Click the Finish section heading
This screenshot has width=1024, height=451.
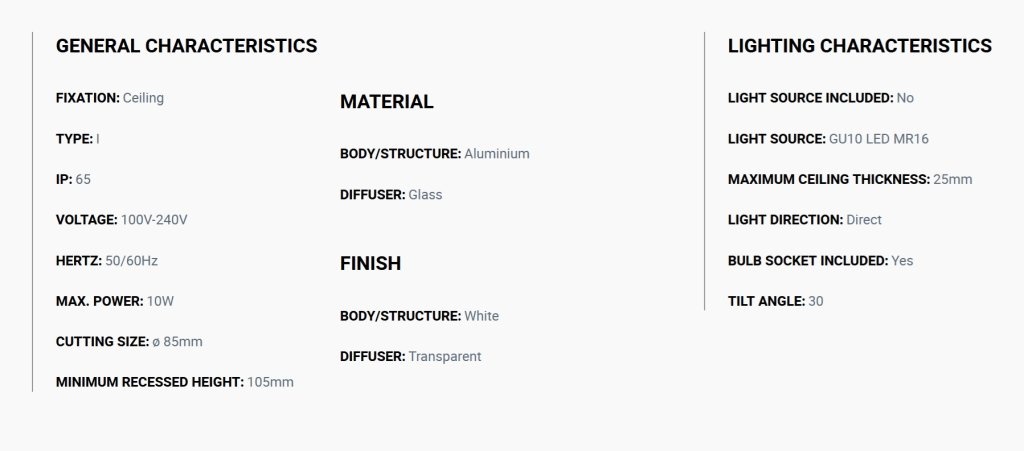click(370, 264)
